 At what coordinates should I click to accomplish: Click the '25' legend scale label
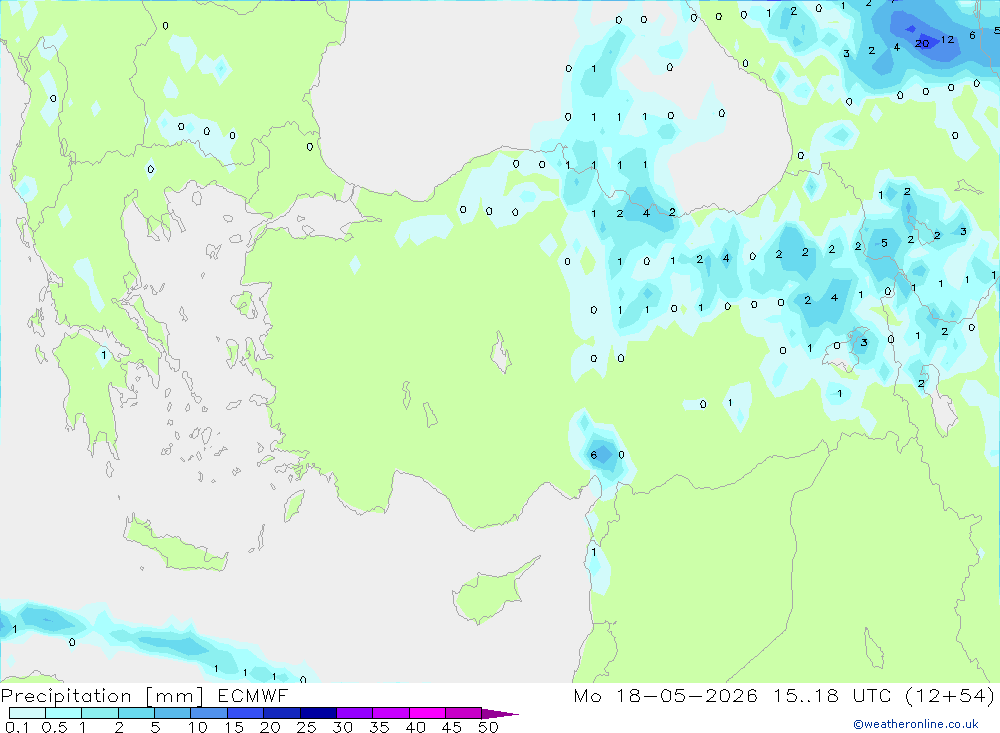coord(306,727)
